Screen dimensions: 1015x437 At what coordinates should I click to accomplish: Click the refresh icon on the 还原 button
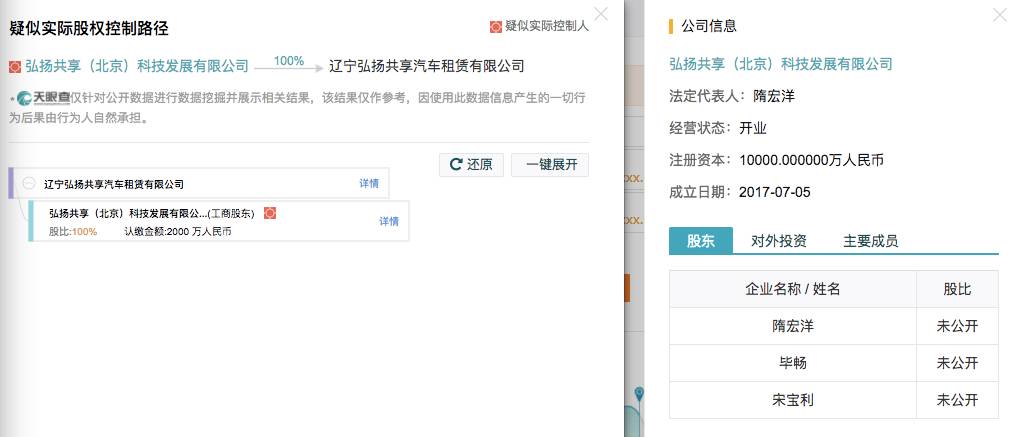click(x=456, y=164)
